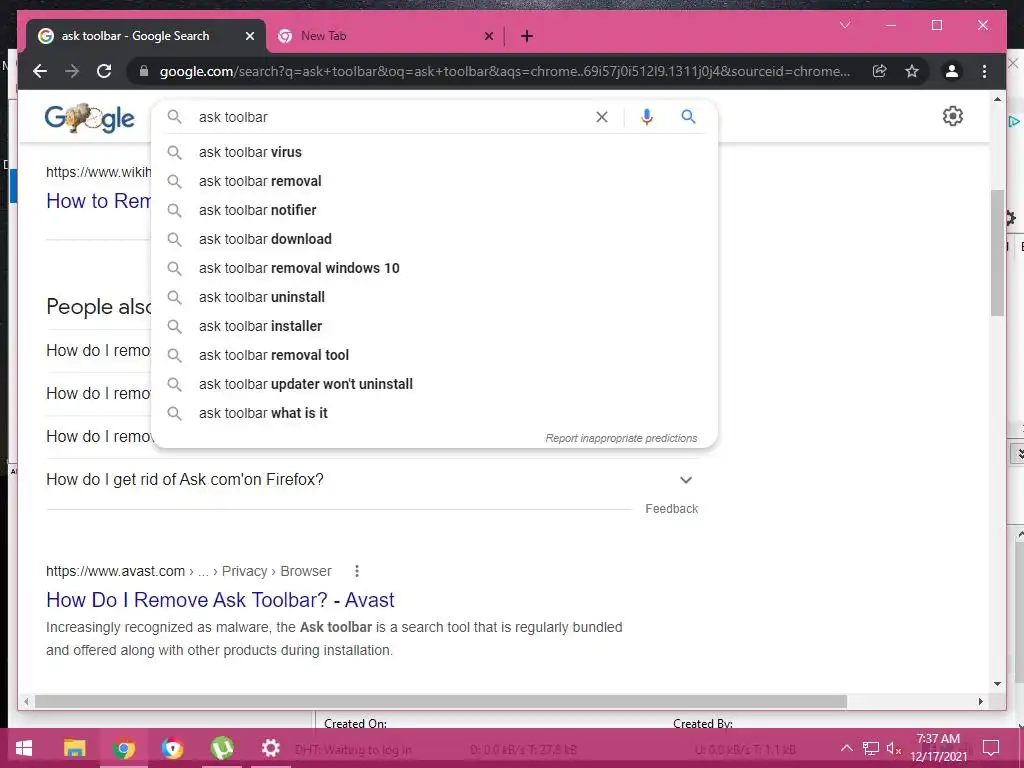Open the tab search dropdown arrow
The width and height of the screenshot is (1024, 768).
coord(845,25)
